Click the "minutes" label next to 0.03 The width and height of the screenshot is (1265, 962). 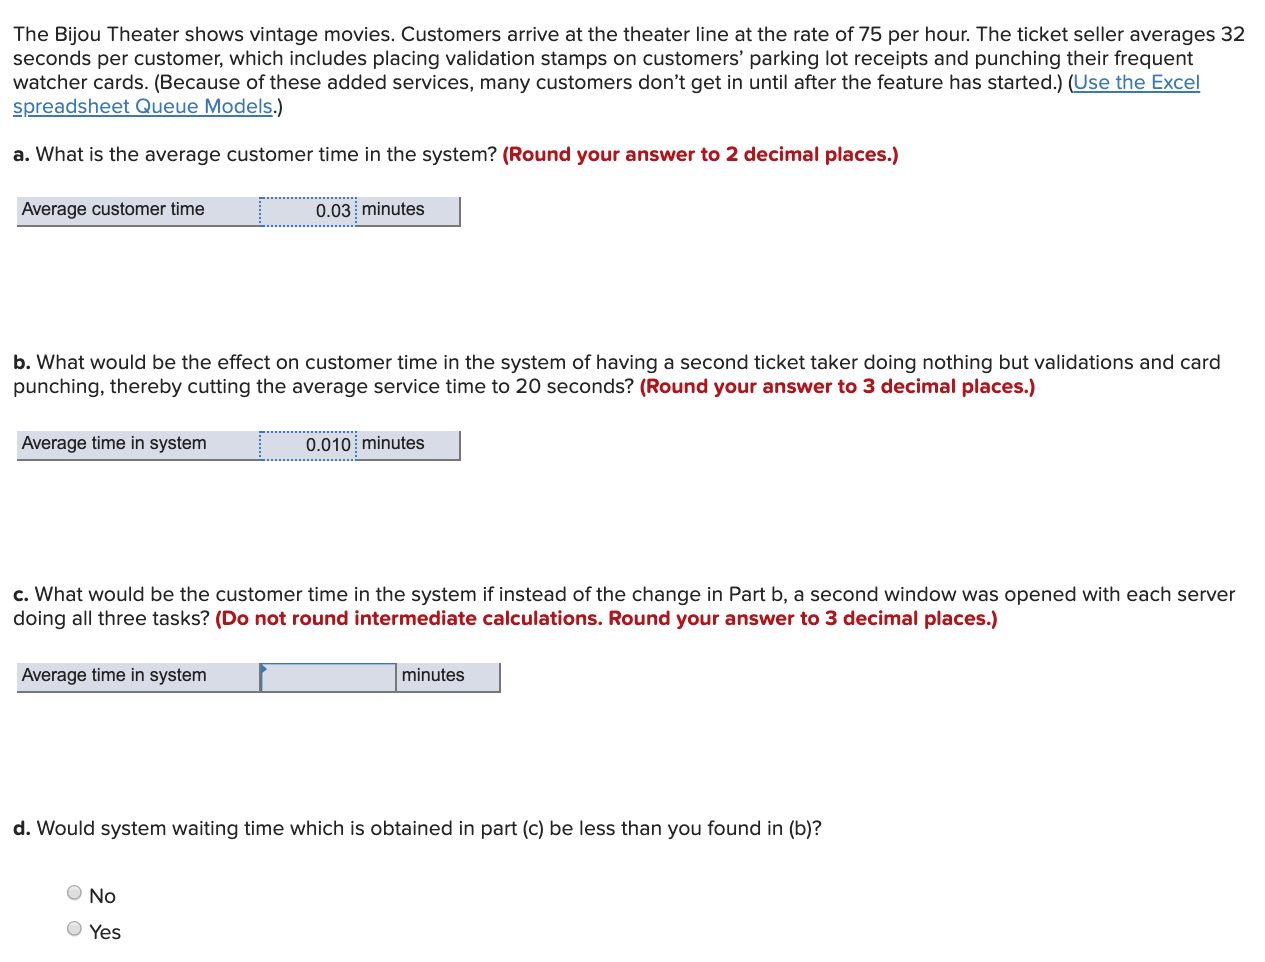(x=392, y=210)
